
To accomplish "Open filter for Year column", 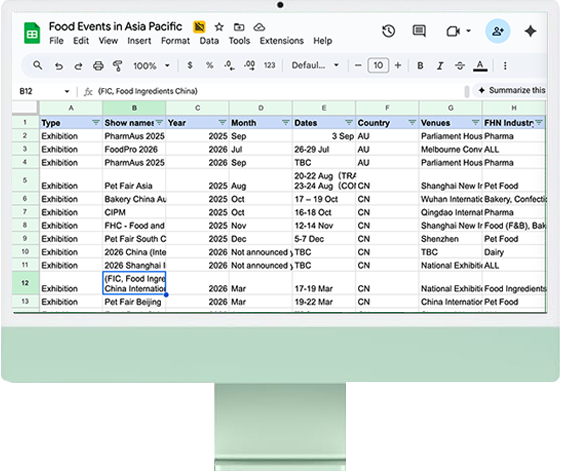I will (x=223, y=123).
